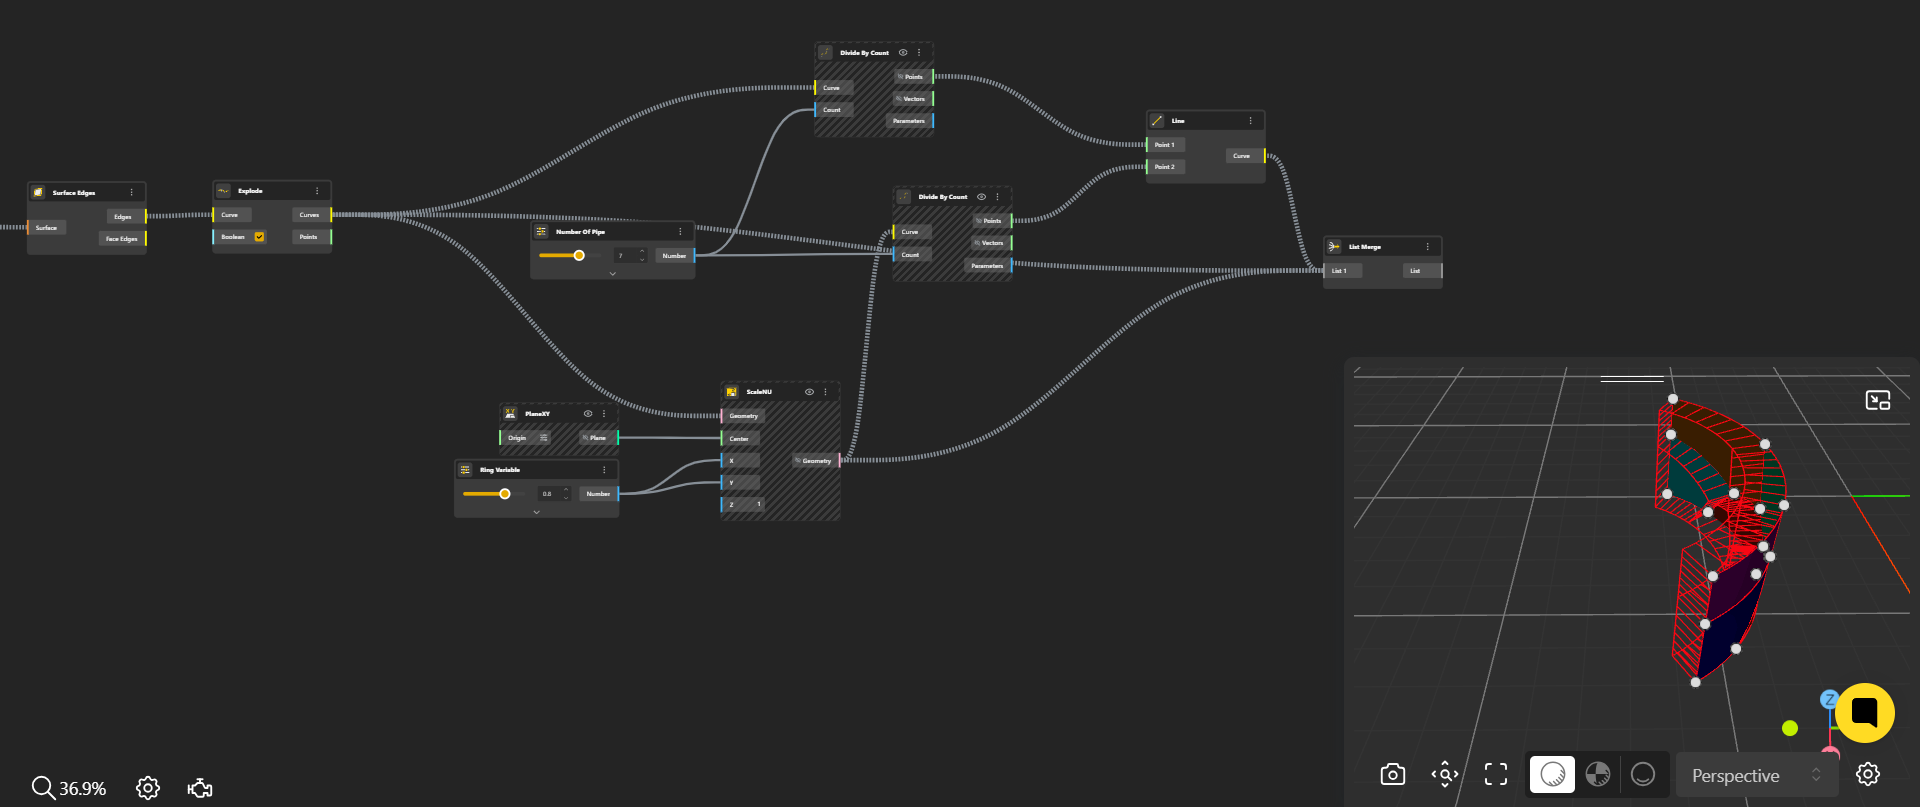Open viewport settings gear icon
1920x807 pixels.
tap(1867, 775)
